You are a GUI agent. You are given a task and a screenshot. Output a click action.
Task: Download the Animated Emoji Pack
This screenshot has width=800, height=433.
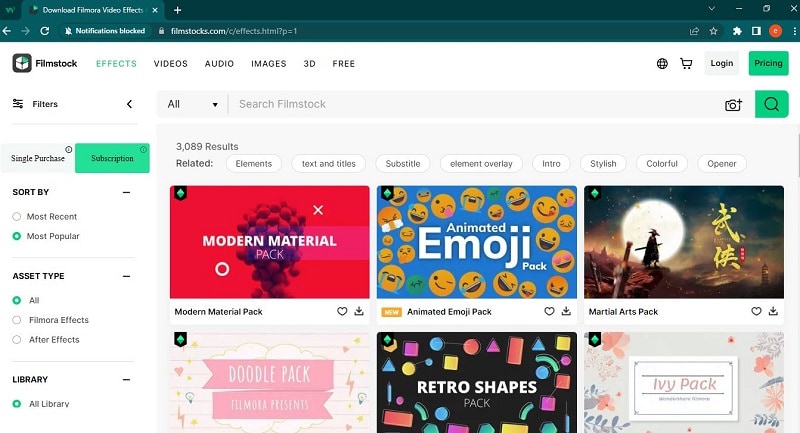[x=566, y=311]
